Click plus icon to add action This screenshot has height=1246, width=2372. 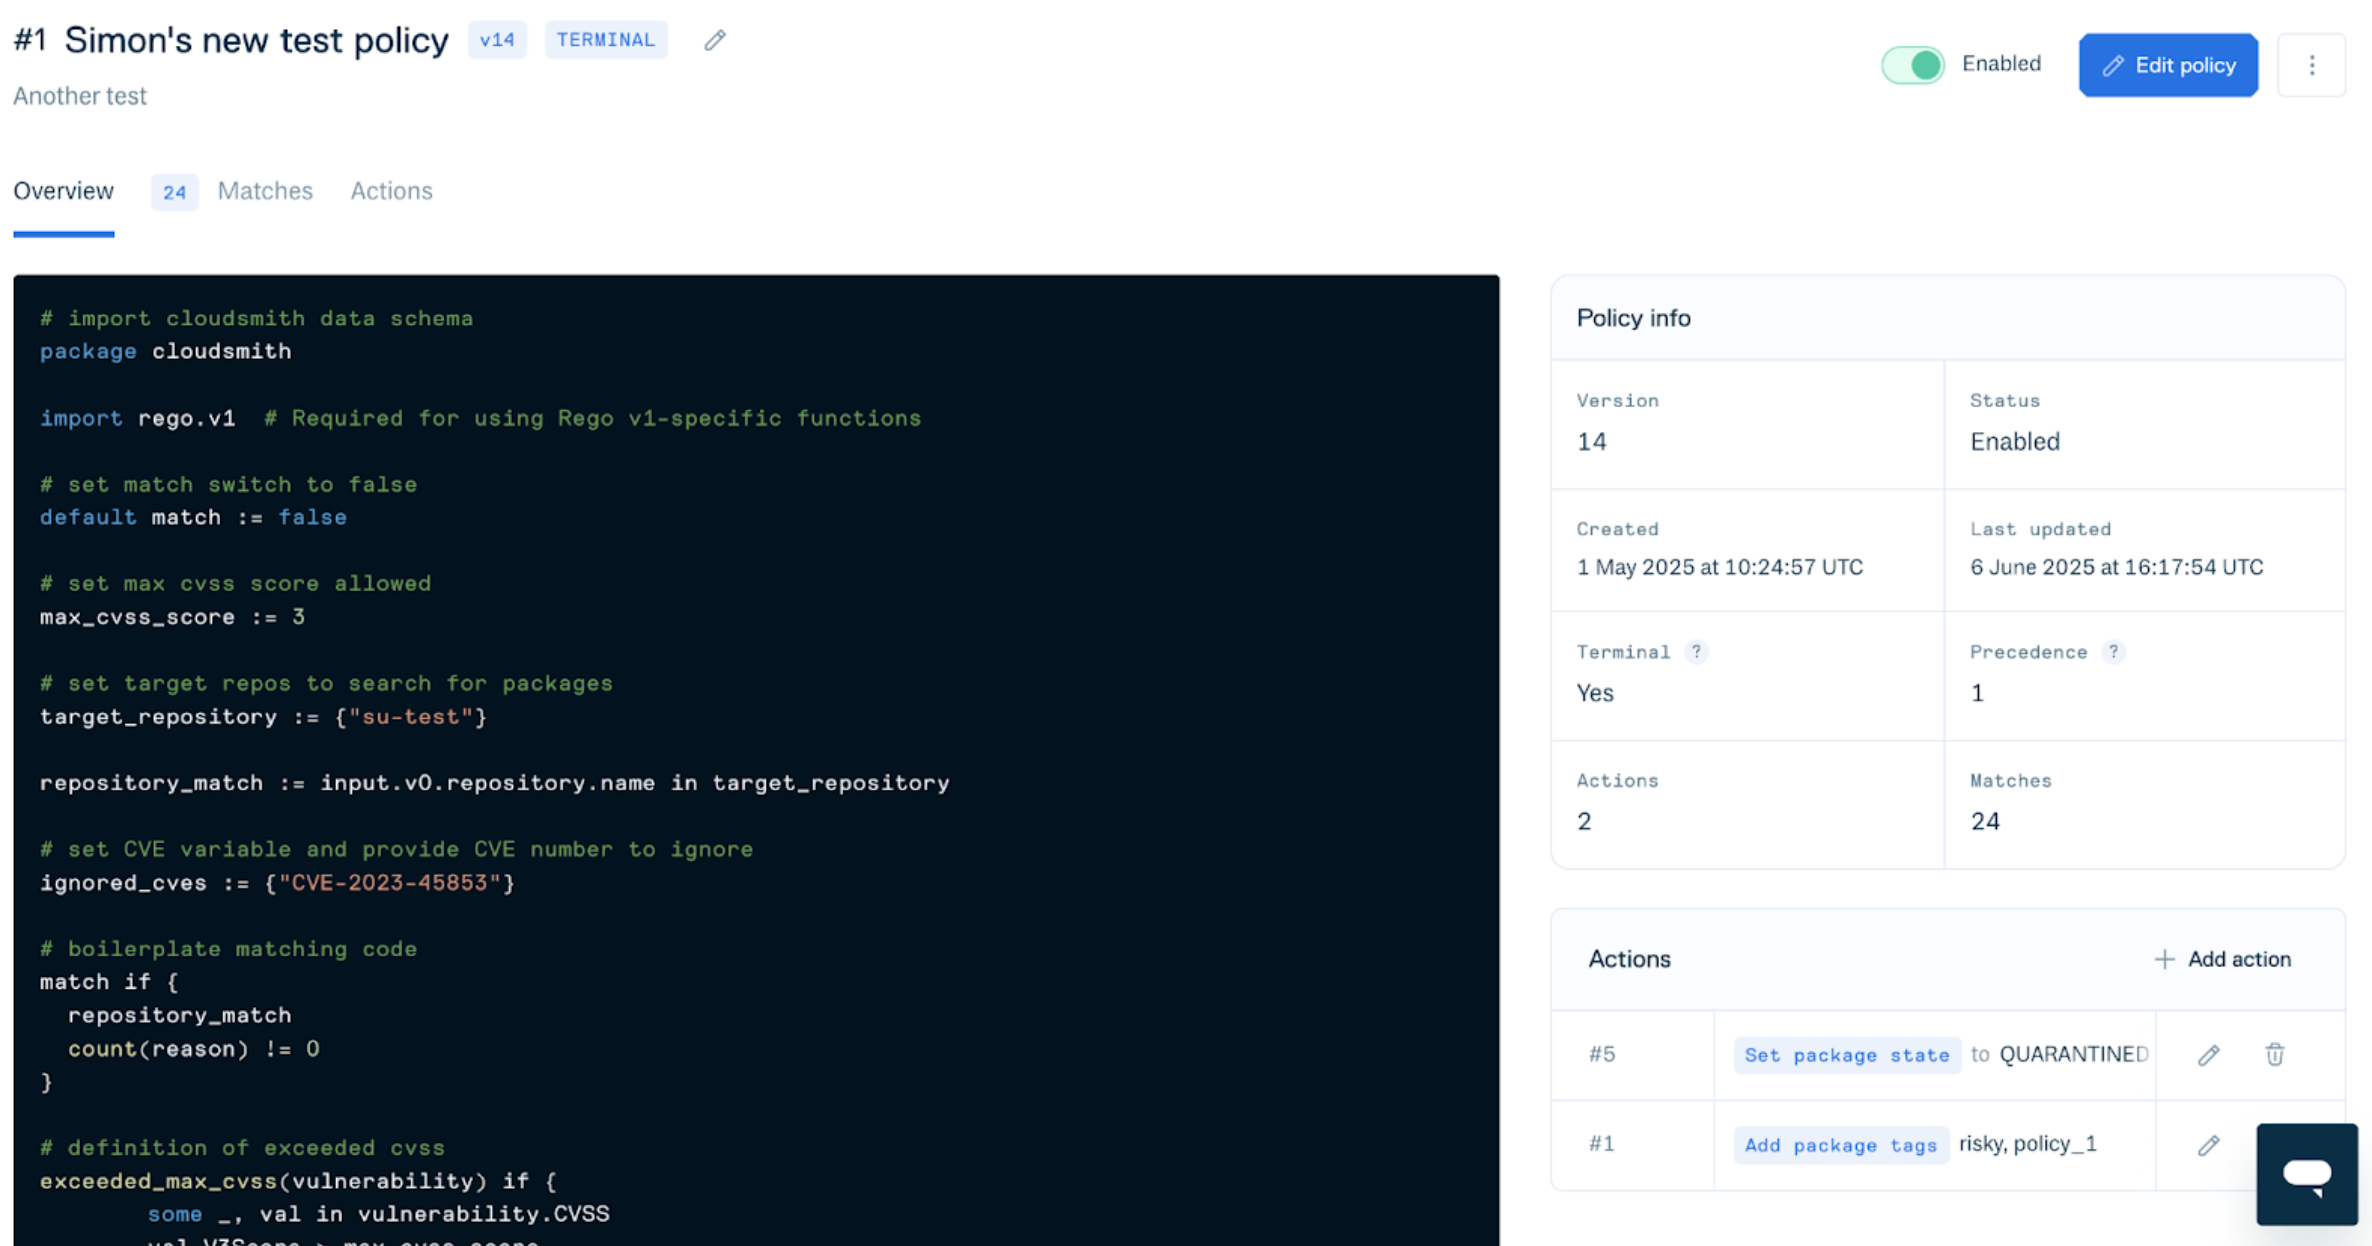(x=2164, y=959)
